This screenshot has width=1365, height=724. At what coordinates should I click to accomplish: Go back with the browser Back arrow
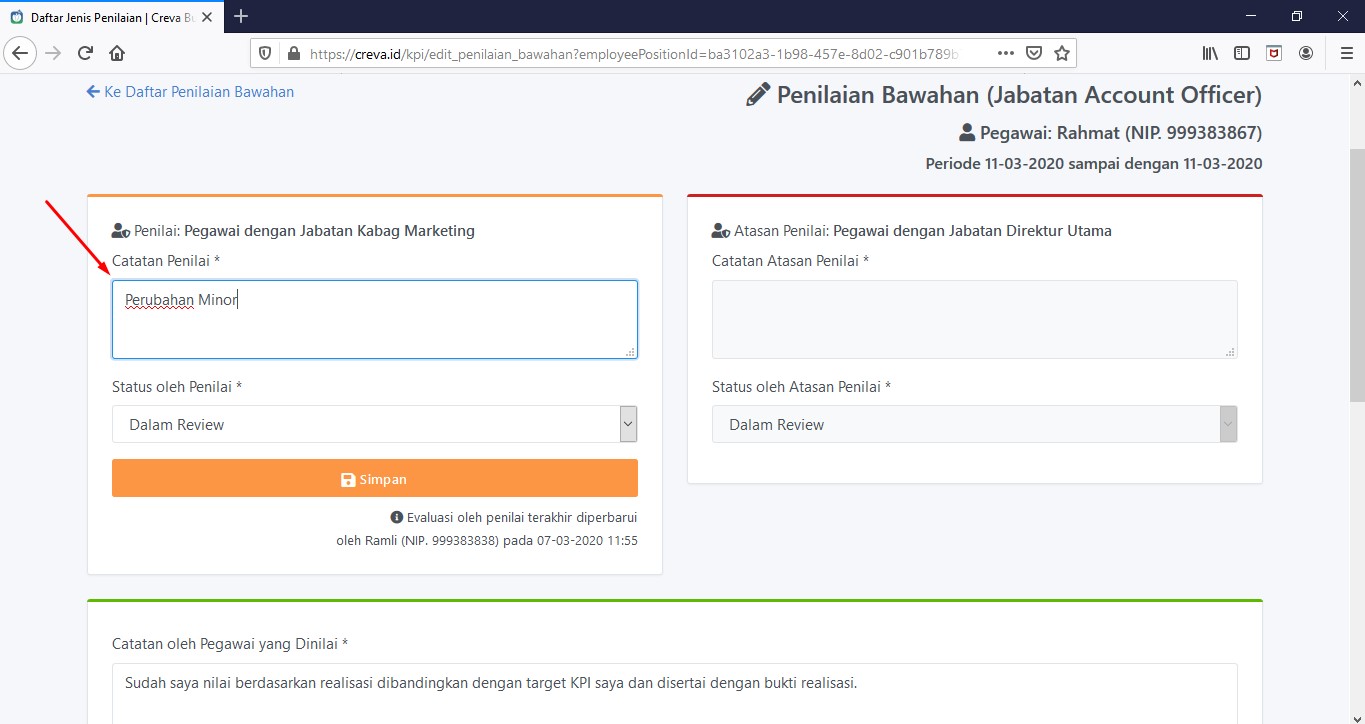(x=20, y=53)
